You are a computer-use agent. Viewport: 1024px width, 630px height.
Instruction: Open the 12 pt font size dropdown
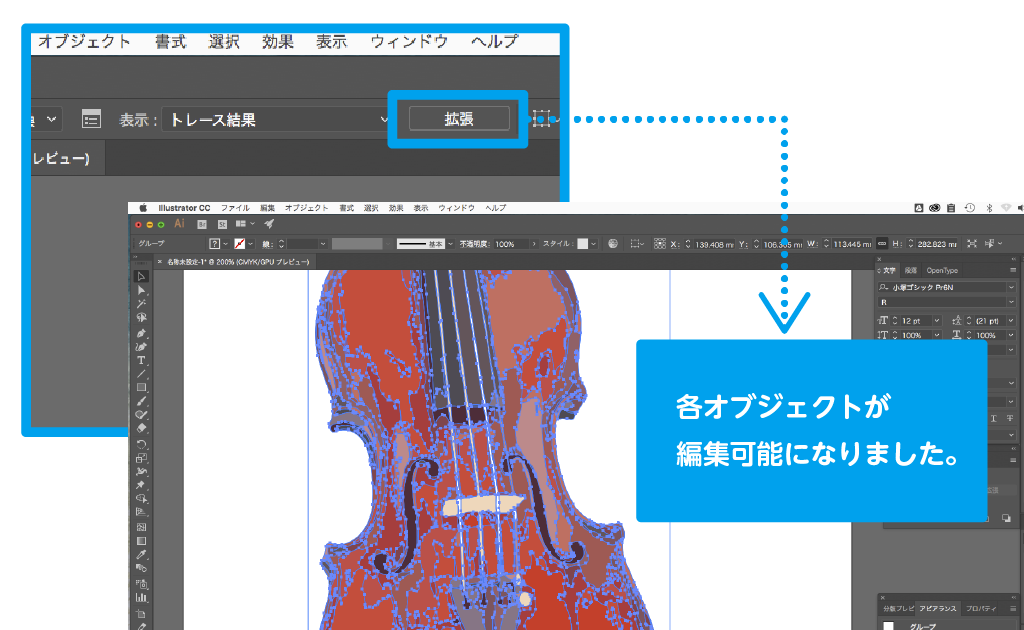(936, 320)
